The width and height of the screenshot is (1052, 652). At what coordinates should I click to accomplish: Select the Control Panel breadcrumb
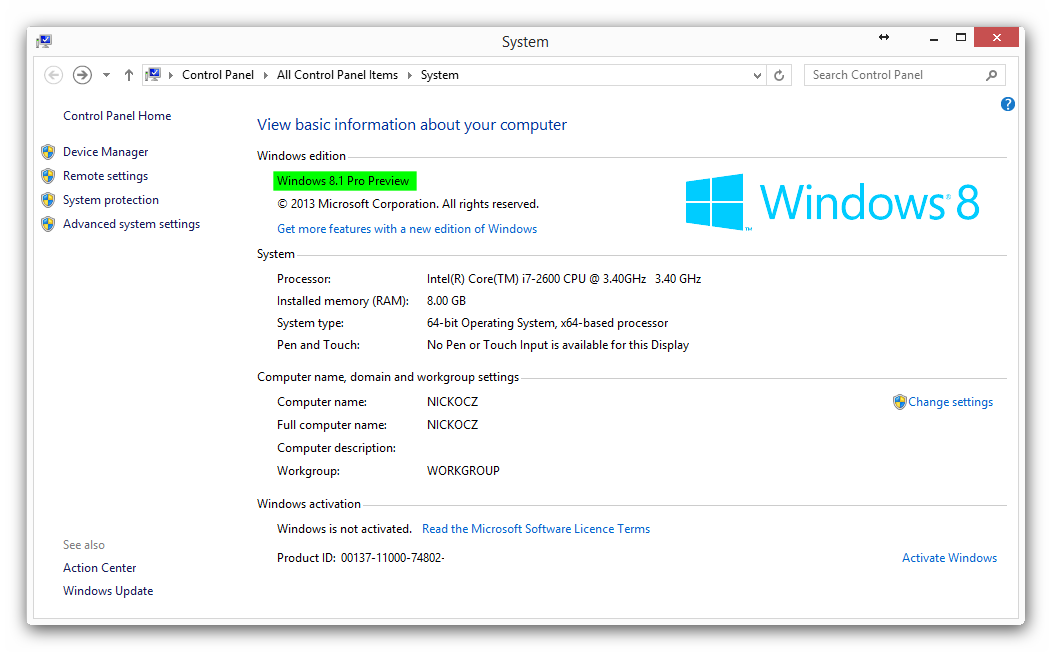click(x=218, y=75)
